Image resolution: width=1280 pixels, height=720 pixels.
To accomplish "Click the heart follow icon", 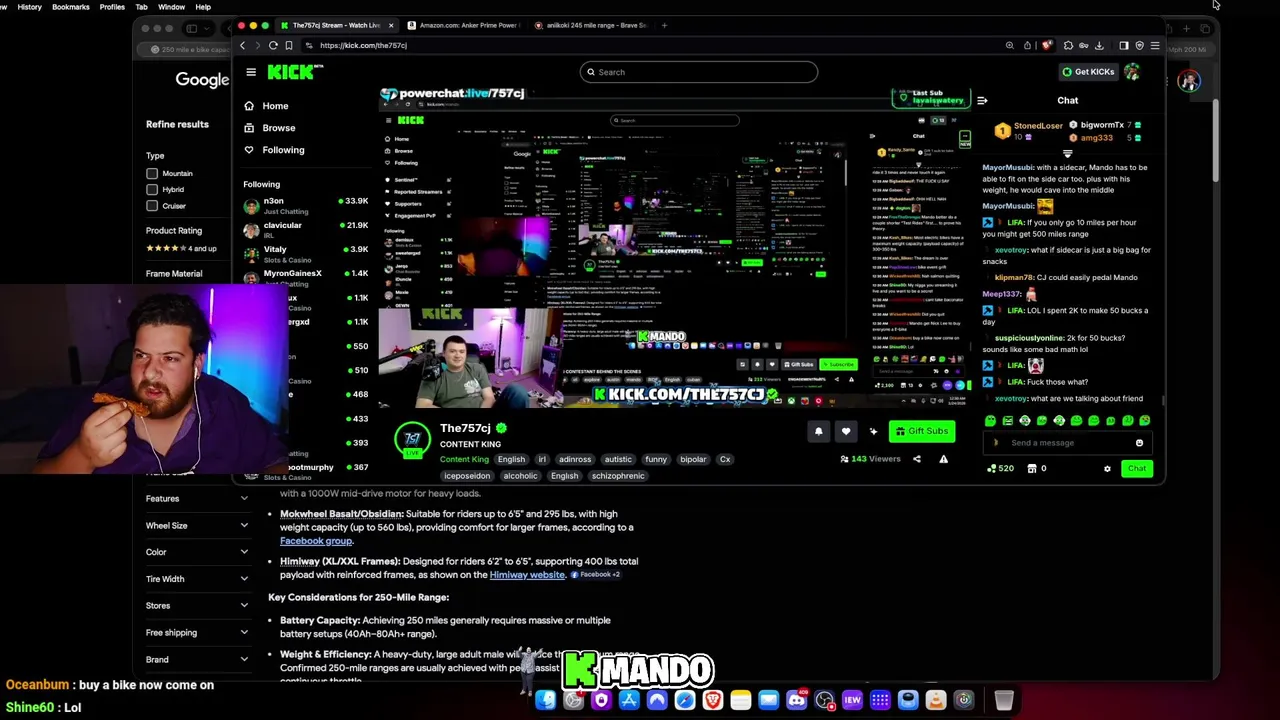I will pos(846,431).
